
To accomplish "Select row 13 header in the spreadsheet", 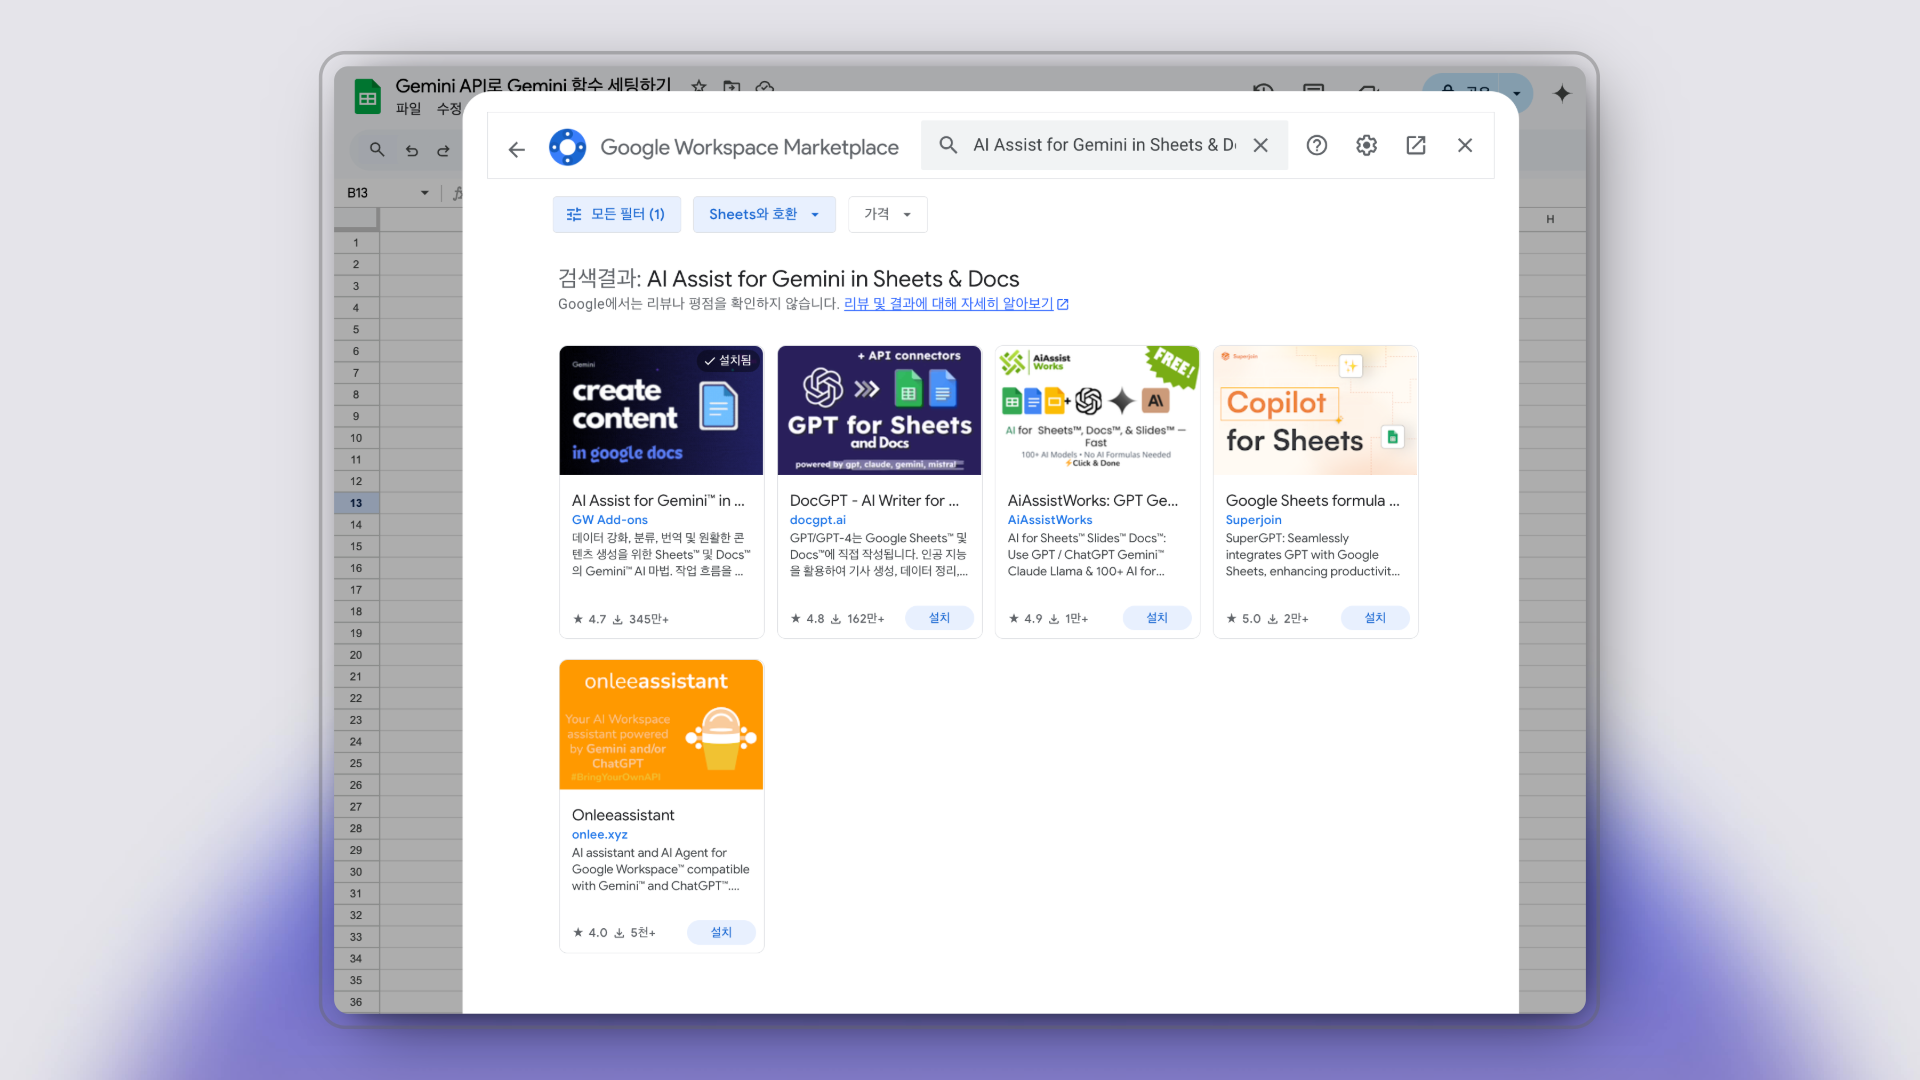I will [x=356, y=503].
